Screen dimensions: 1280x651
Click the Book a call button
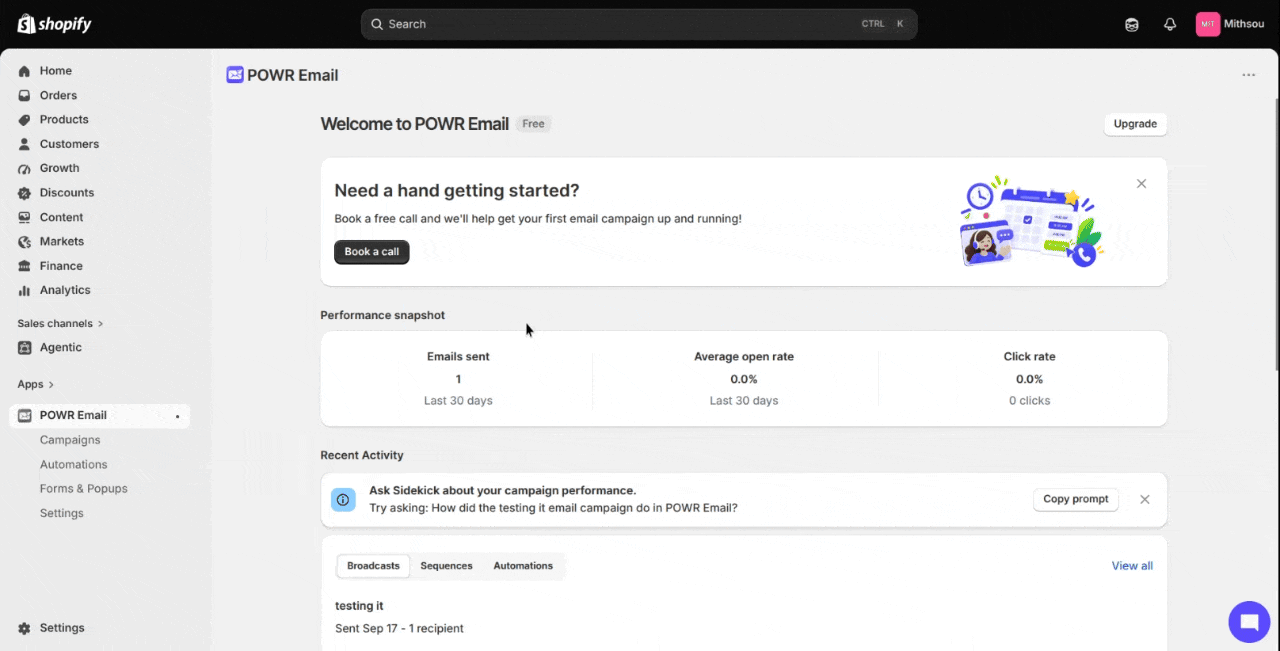(371, 252)
